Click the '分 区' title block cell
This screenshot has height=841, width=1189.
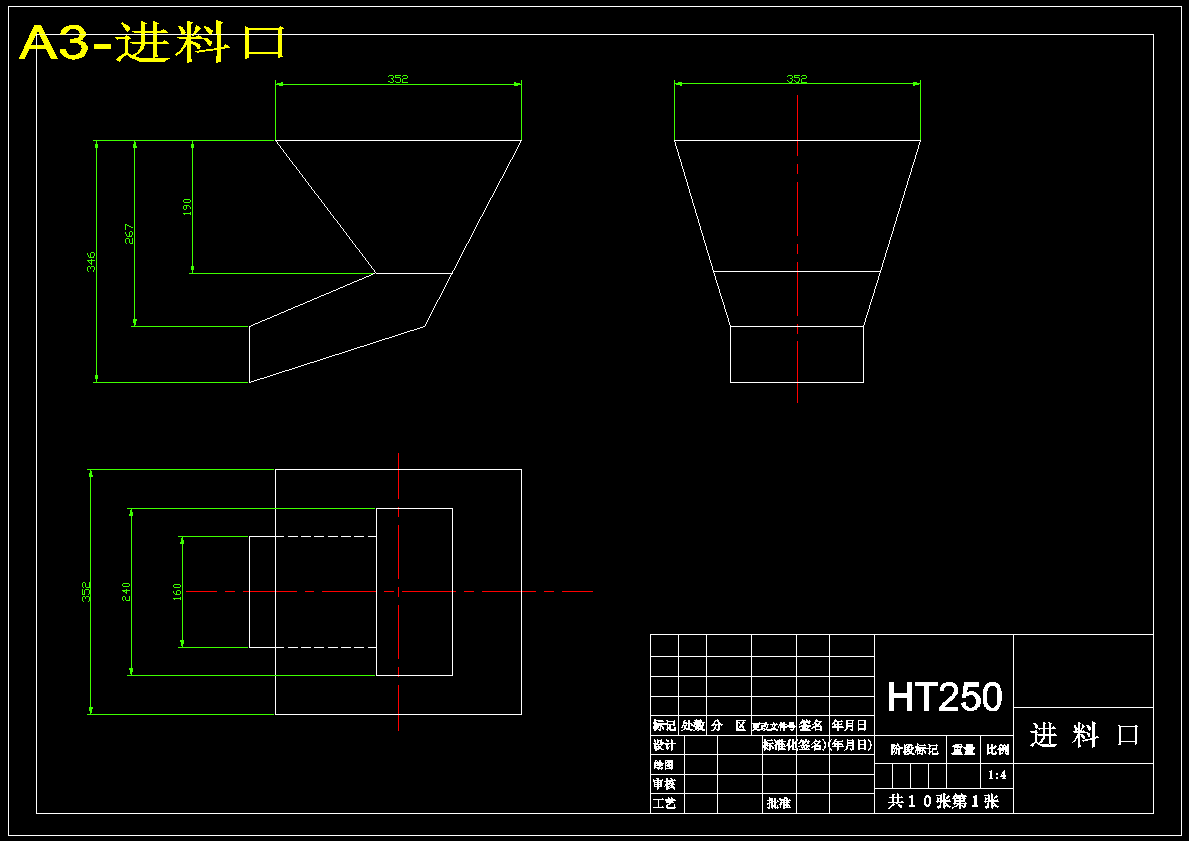[729, 726]
